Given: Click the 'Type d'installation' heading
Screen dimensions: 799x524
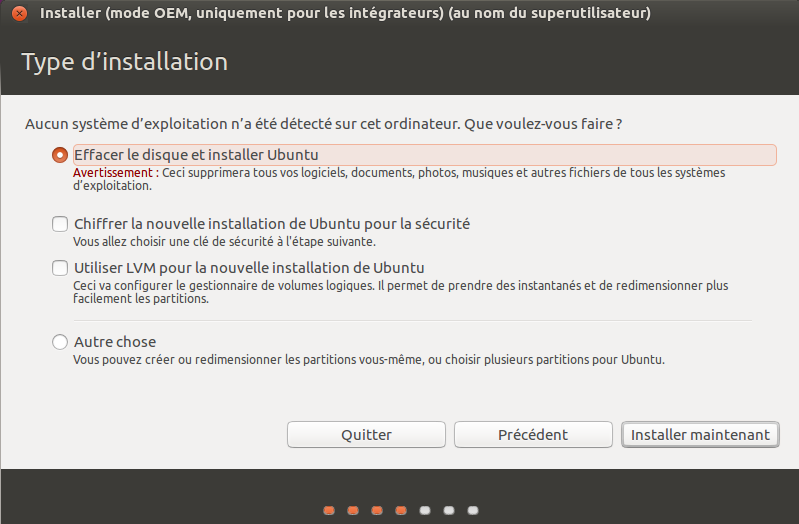Looking at the screenshot, I should (x=125, y=62).
